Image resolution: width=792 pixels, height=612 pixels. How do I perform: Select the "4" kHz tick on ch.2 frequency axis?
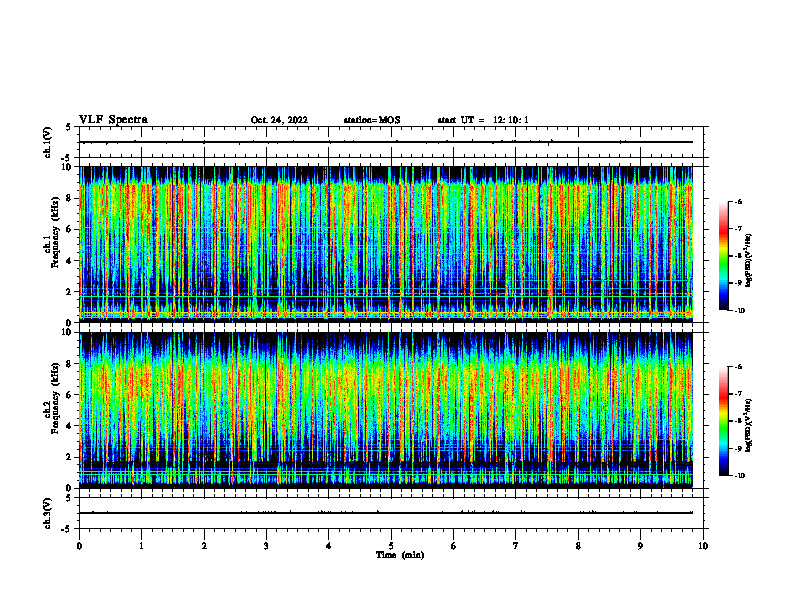(x=69, y=426)
